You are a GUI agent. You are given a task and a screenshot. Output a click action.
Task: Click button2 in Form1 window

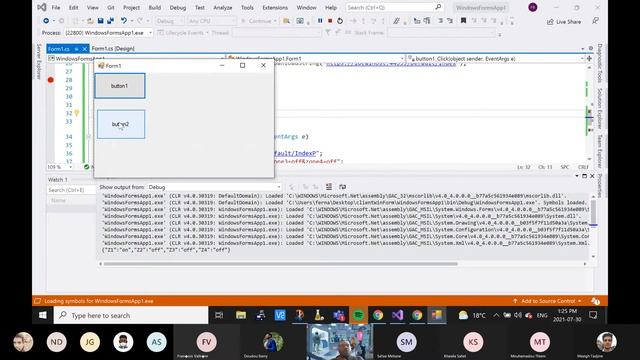coord(121,124)
